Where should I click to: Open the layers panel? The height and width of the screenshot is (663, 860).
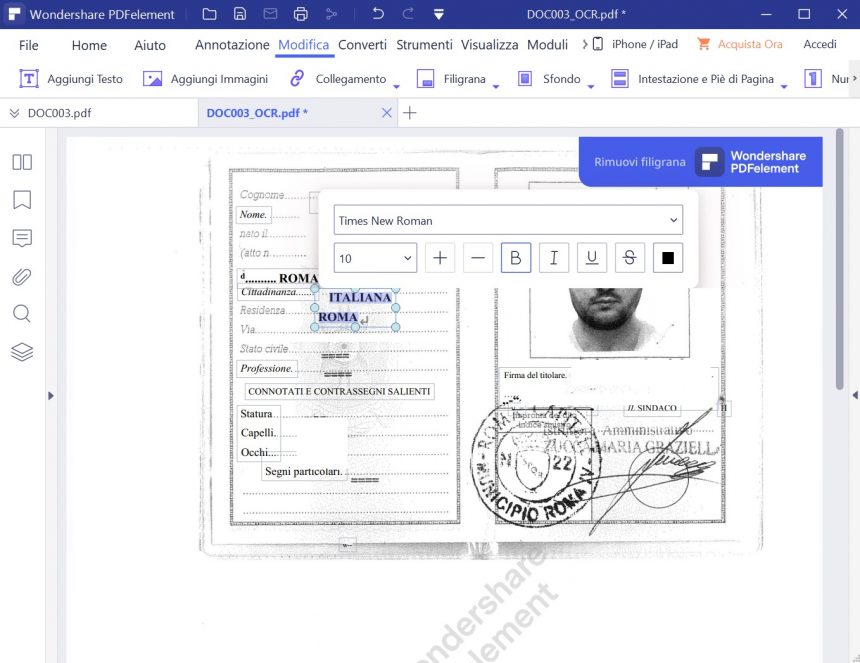coord(22,352)
